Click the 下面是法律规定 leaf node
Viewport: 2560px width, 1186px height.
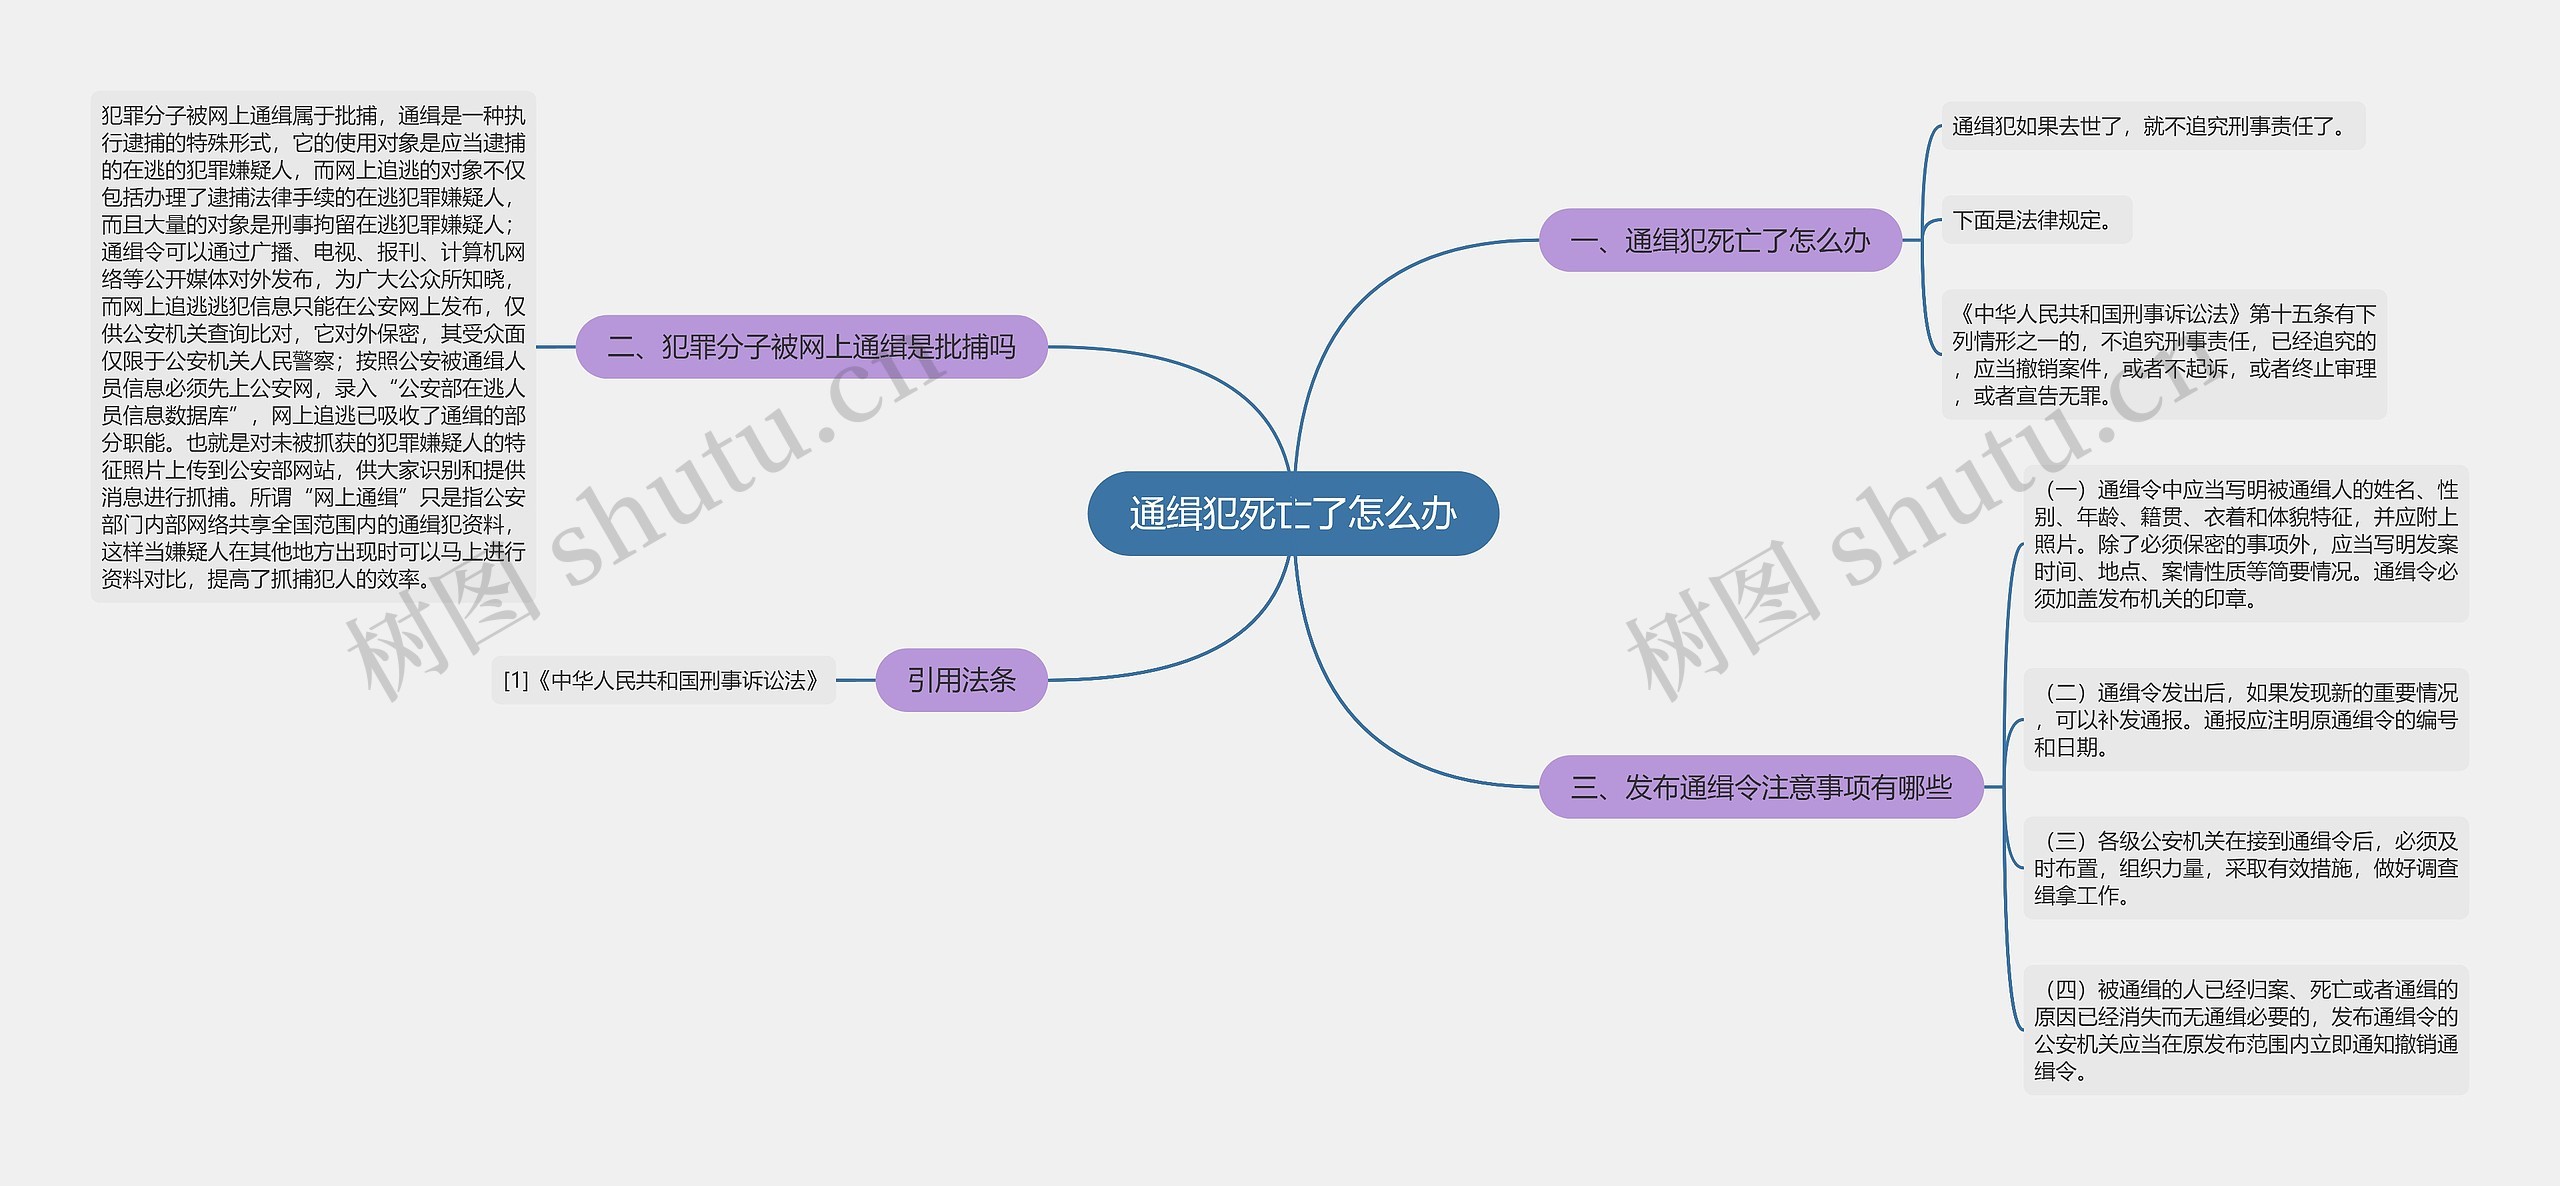[2035, 220]
